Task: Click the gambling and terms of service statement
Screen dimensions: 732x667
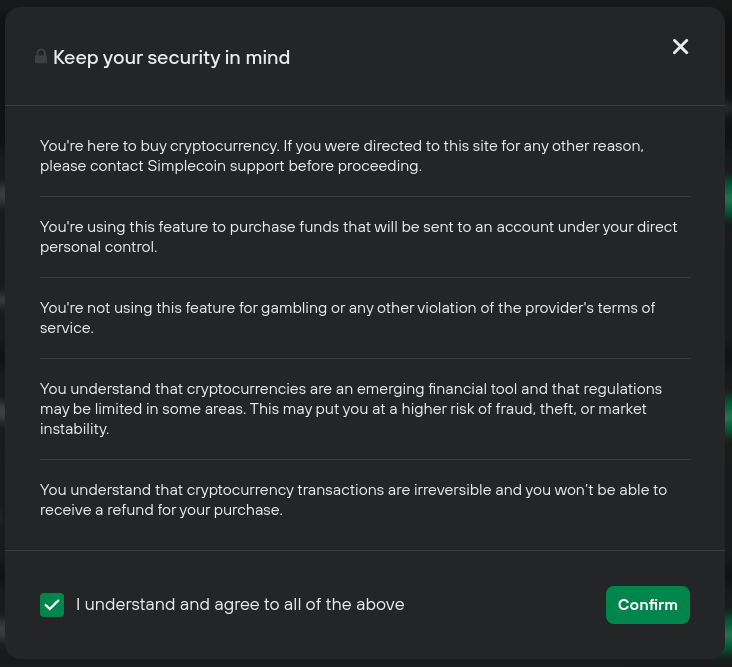Action: (347, 318)
